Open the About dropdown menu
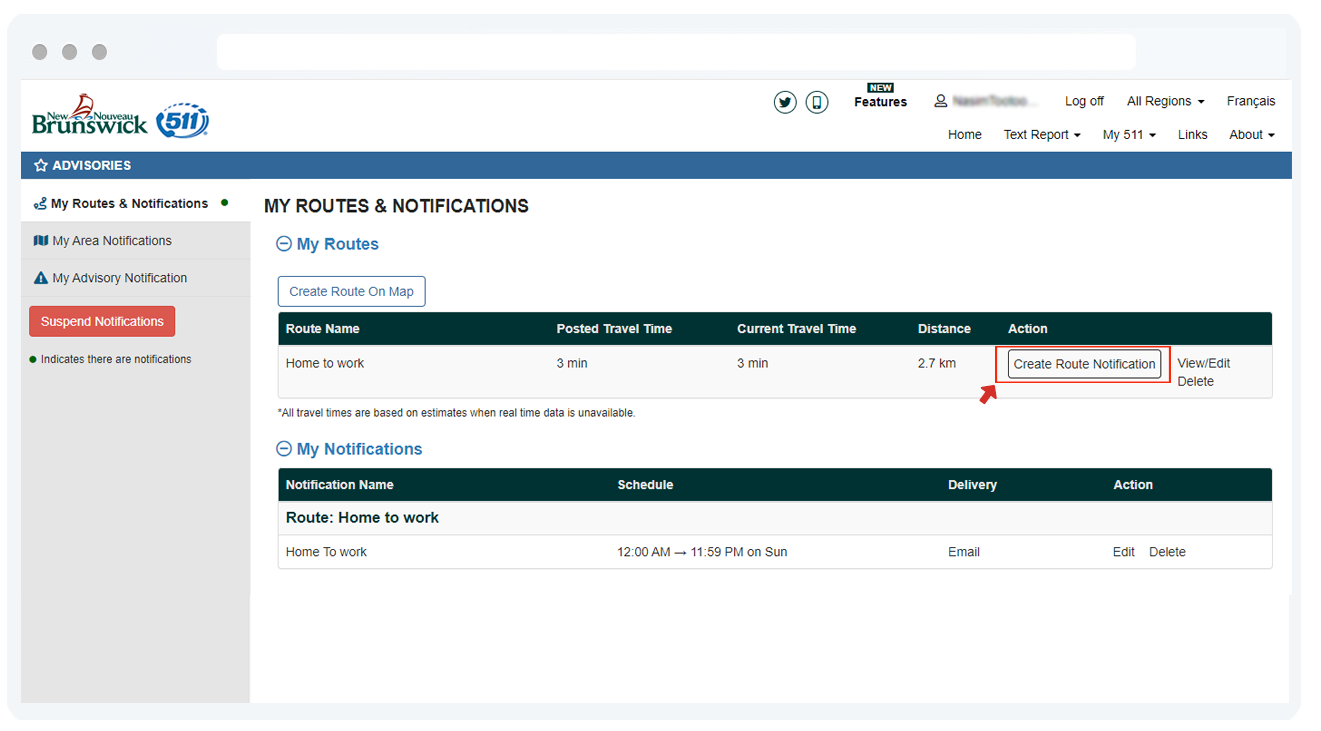This screenshot has height=731, width=1321. tap(1252, 135)
